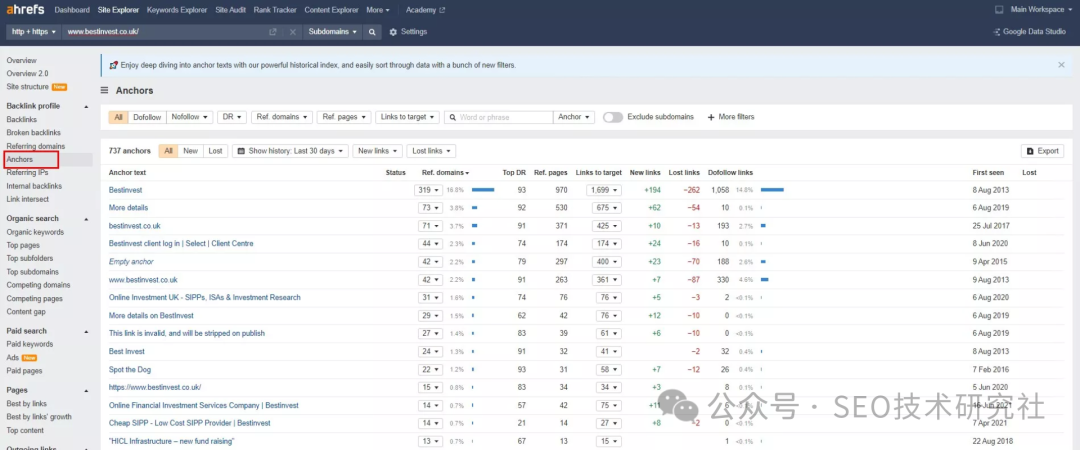This screenshot has width=1080, height=450.
Task: Open the URL in a new tab icon
Action: pos(273,32)
